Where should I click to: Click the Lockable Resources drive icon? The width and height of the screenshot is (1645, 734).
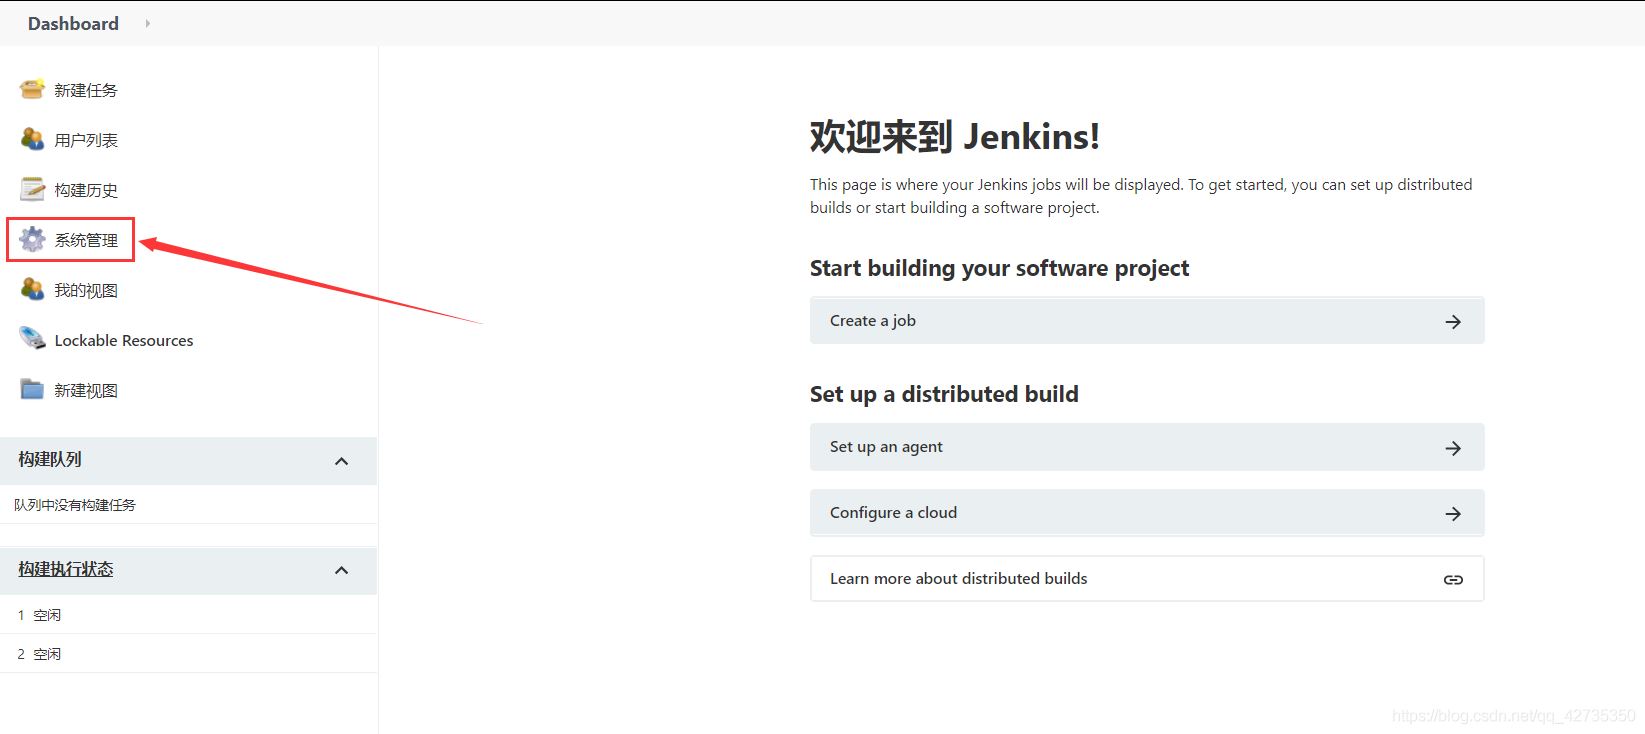pos(32,339)
